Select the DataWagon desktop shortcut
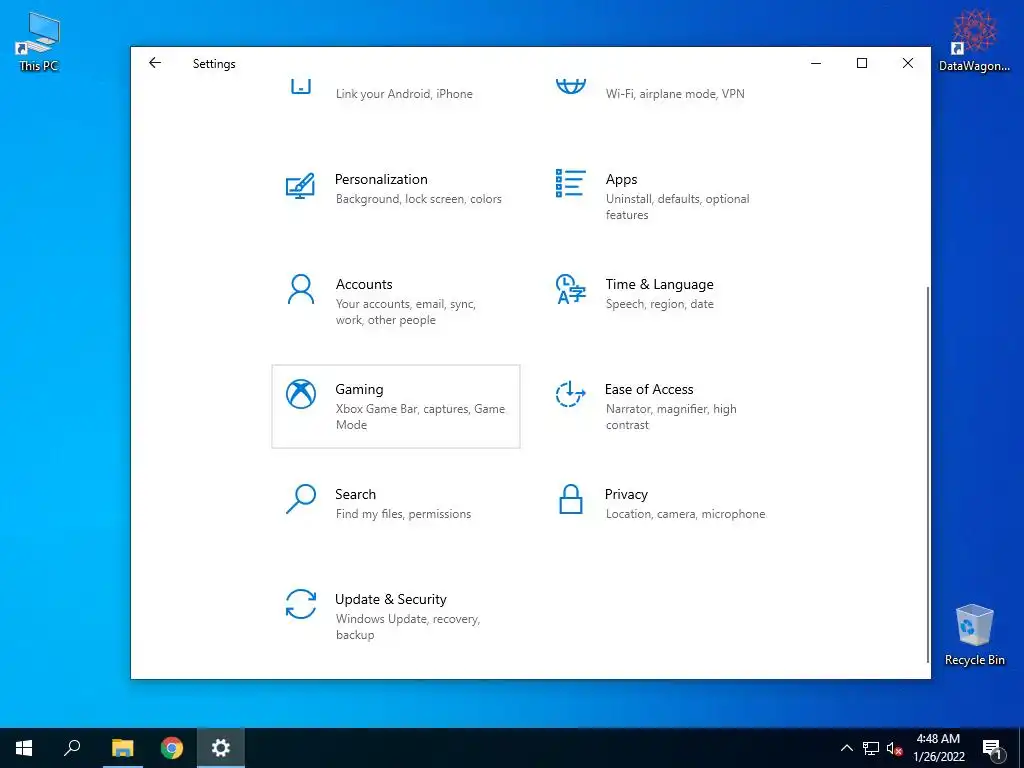 click(x=974, y=40)
